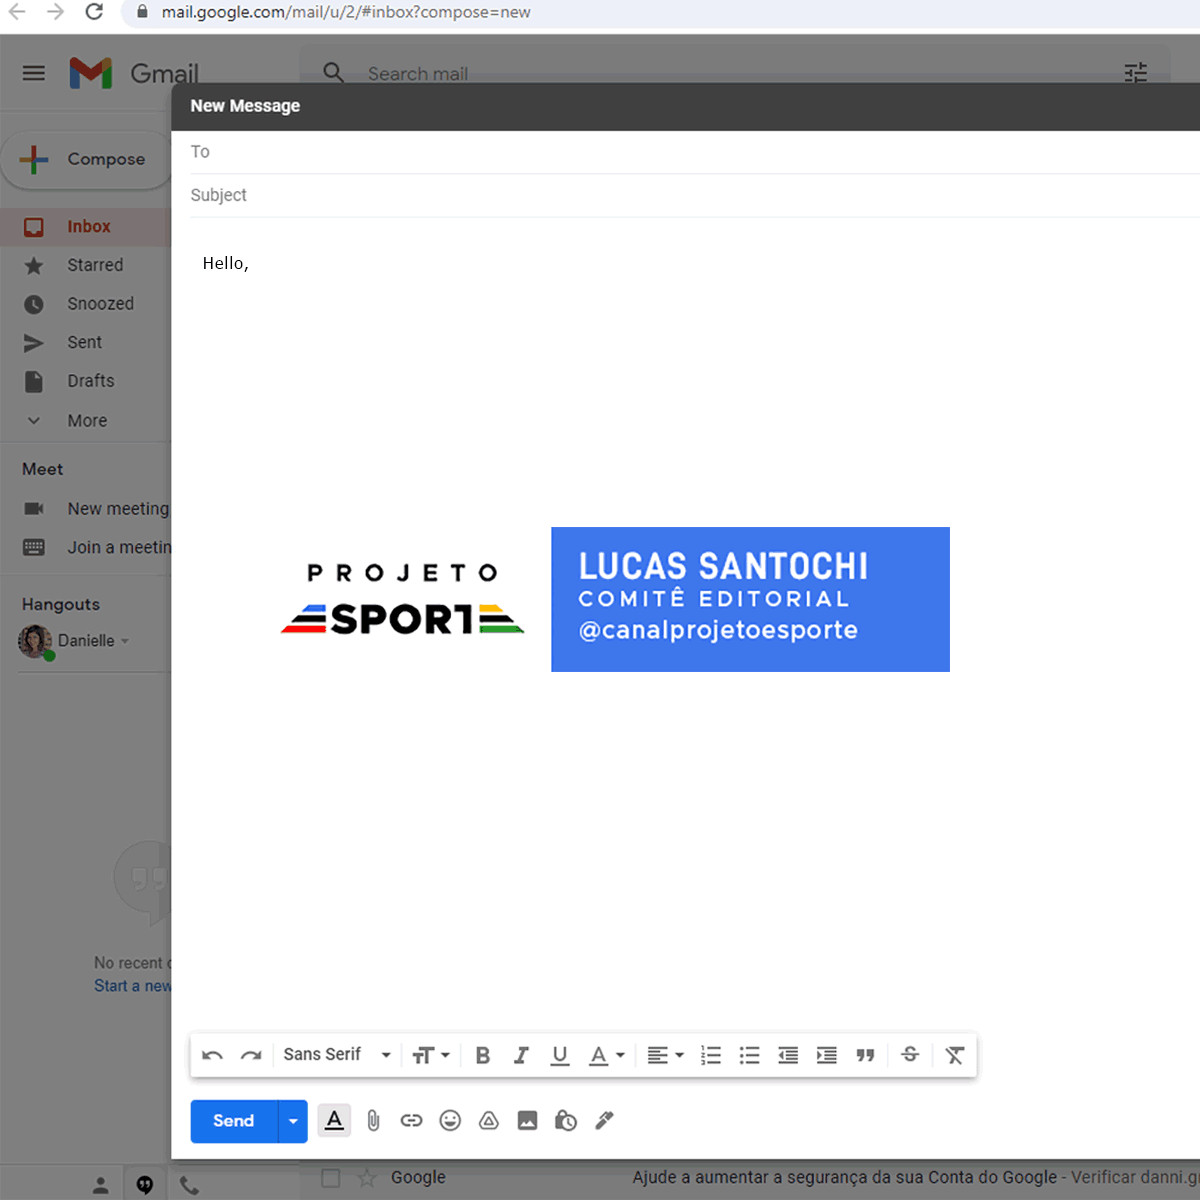
Task: Open the Sans Serif font dropdown
Action: (337, 1055)
